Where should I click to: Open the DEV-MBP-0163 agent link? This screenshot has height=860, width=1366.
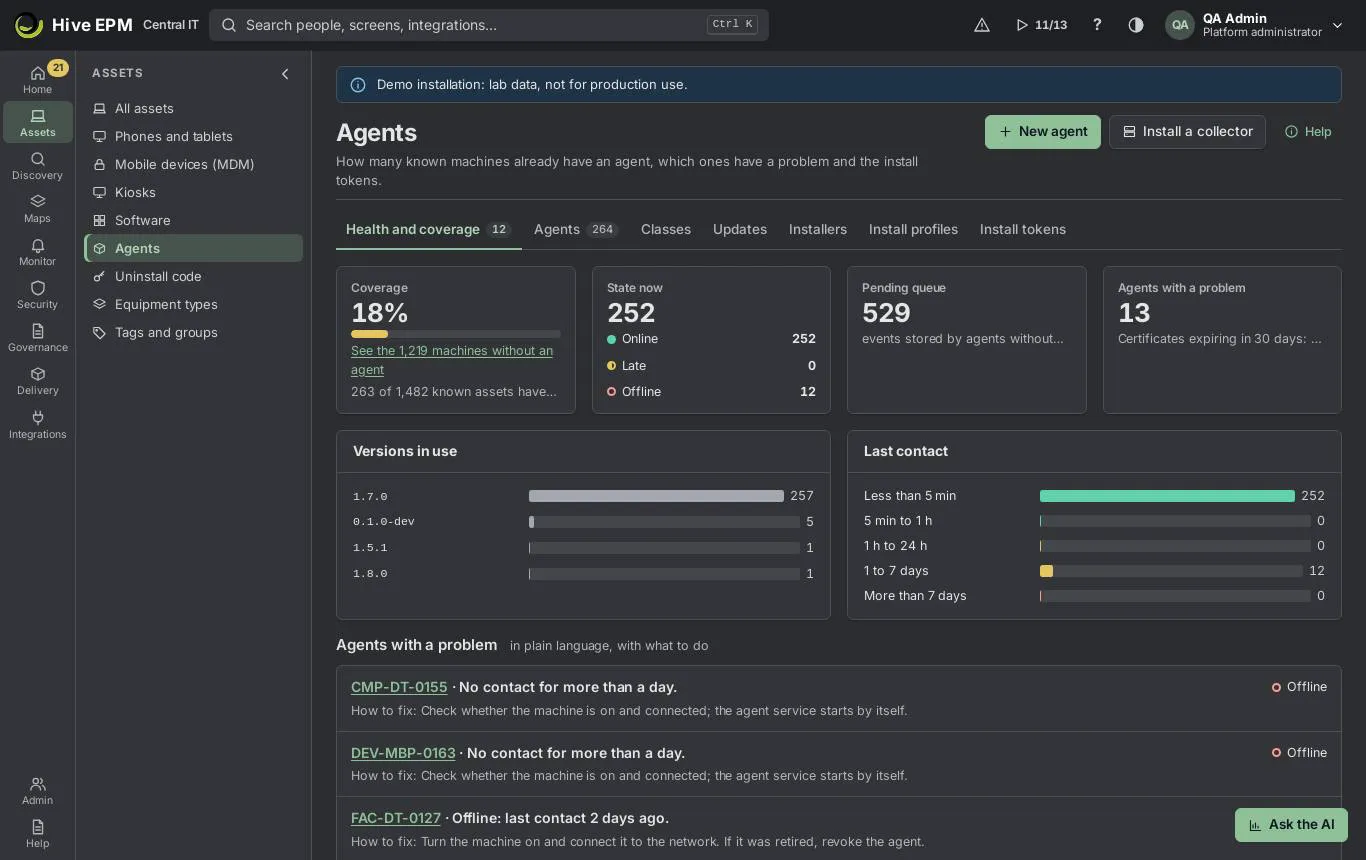[x=403, y=753]
